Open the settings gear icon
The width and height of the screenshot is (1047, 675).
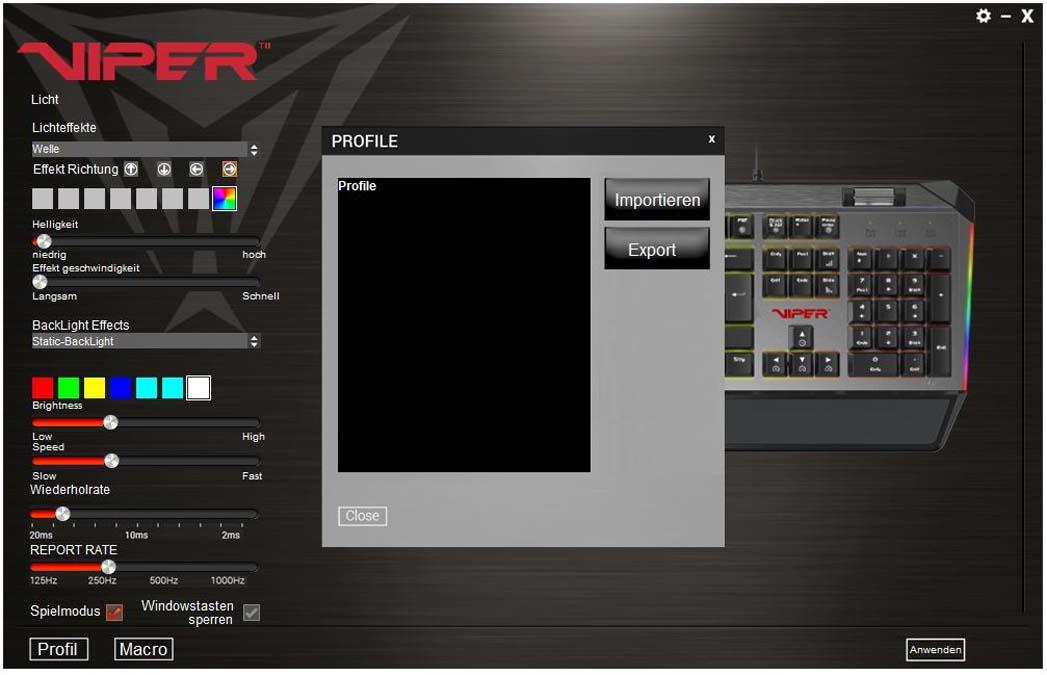tap(983, 15)
